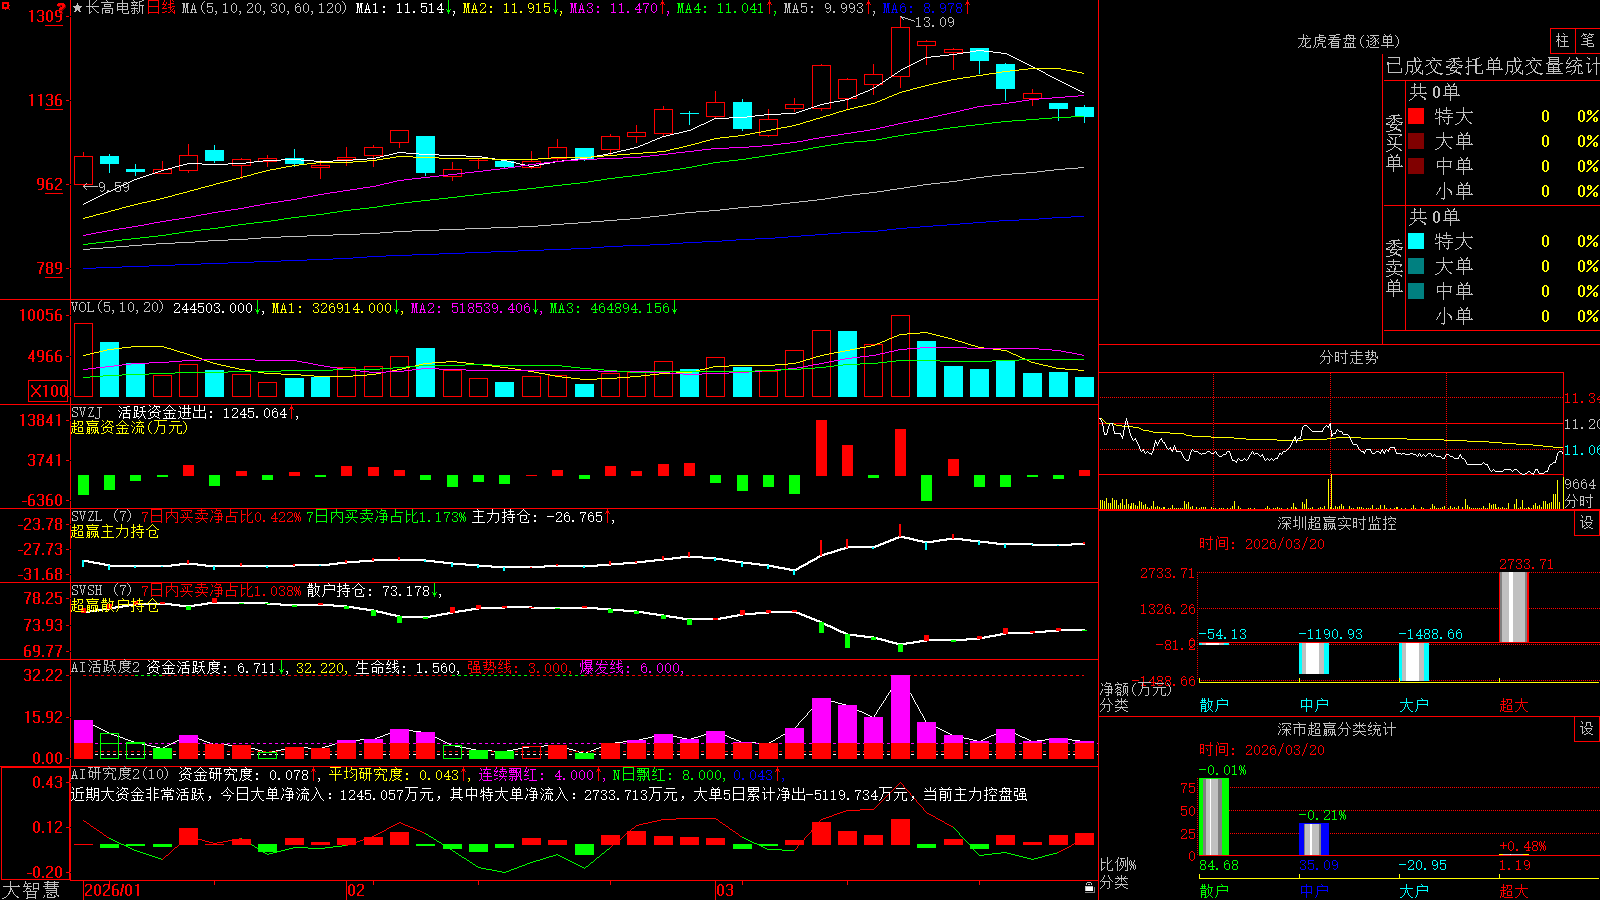The width and height of the screenshot is (1600, 900).
Task: Click the lock icon at the chart's bottom-right corner
Action: 1089,887
